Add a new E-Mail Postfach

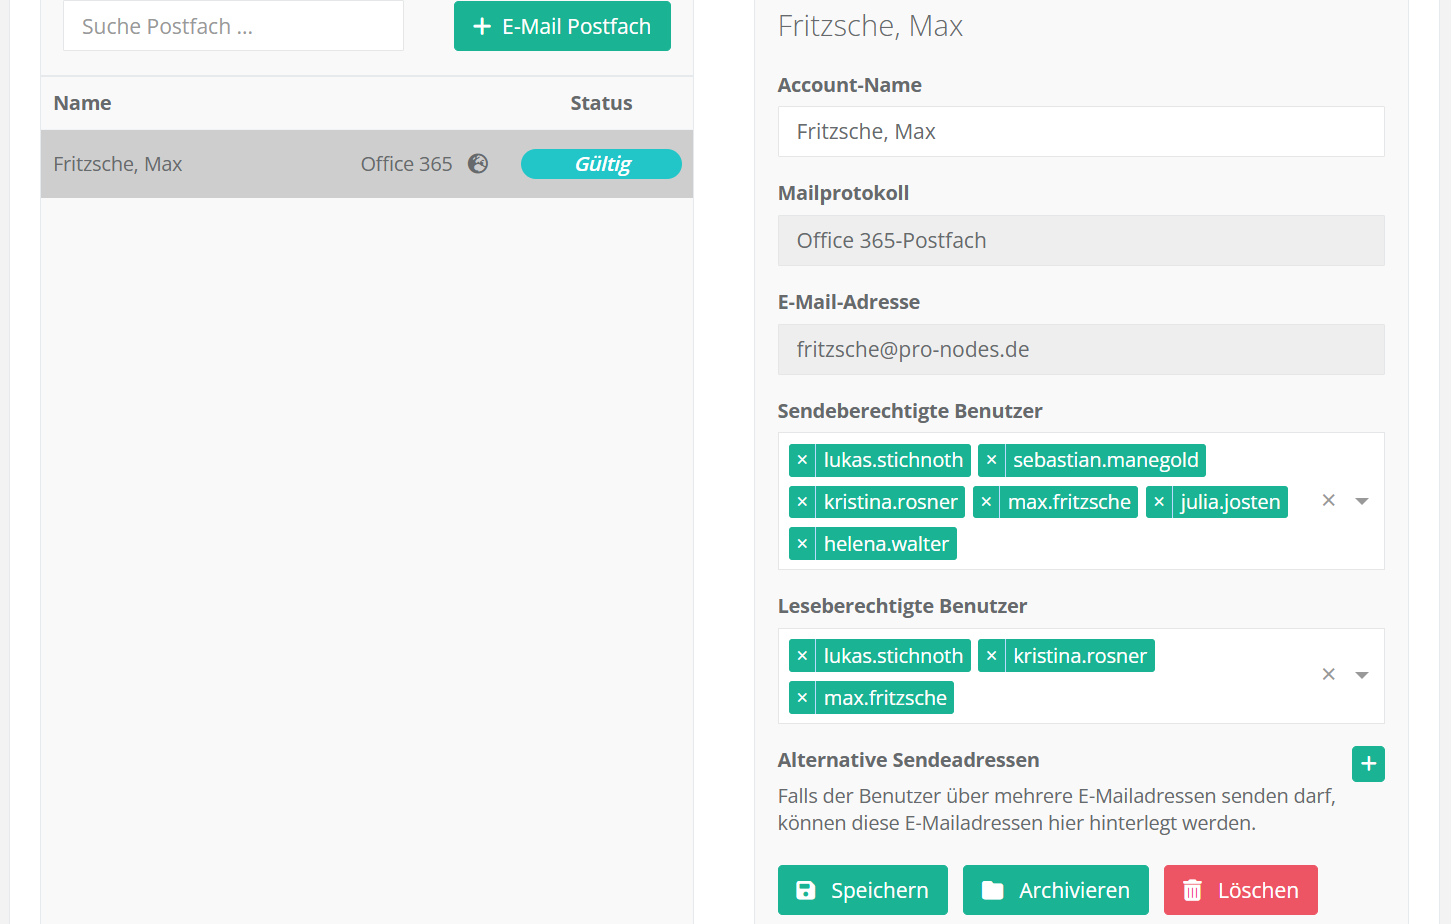point(562,26)
